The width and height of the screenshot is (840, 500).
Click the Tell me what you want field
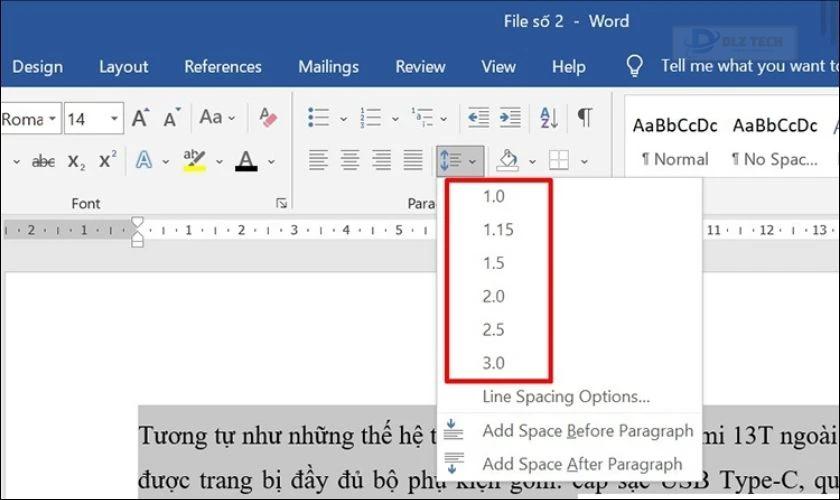coord(749,66)
